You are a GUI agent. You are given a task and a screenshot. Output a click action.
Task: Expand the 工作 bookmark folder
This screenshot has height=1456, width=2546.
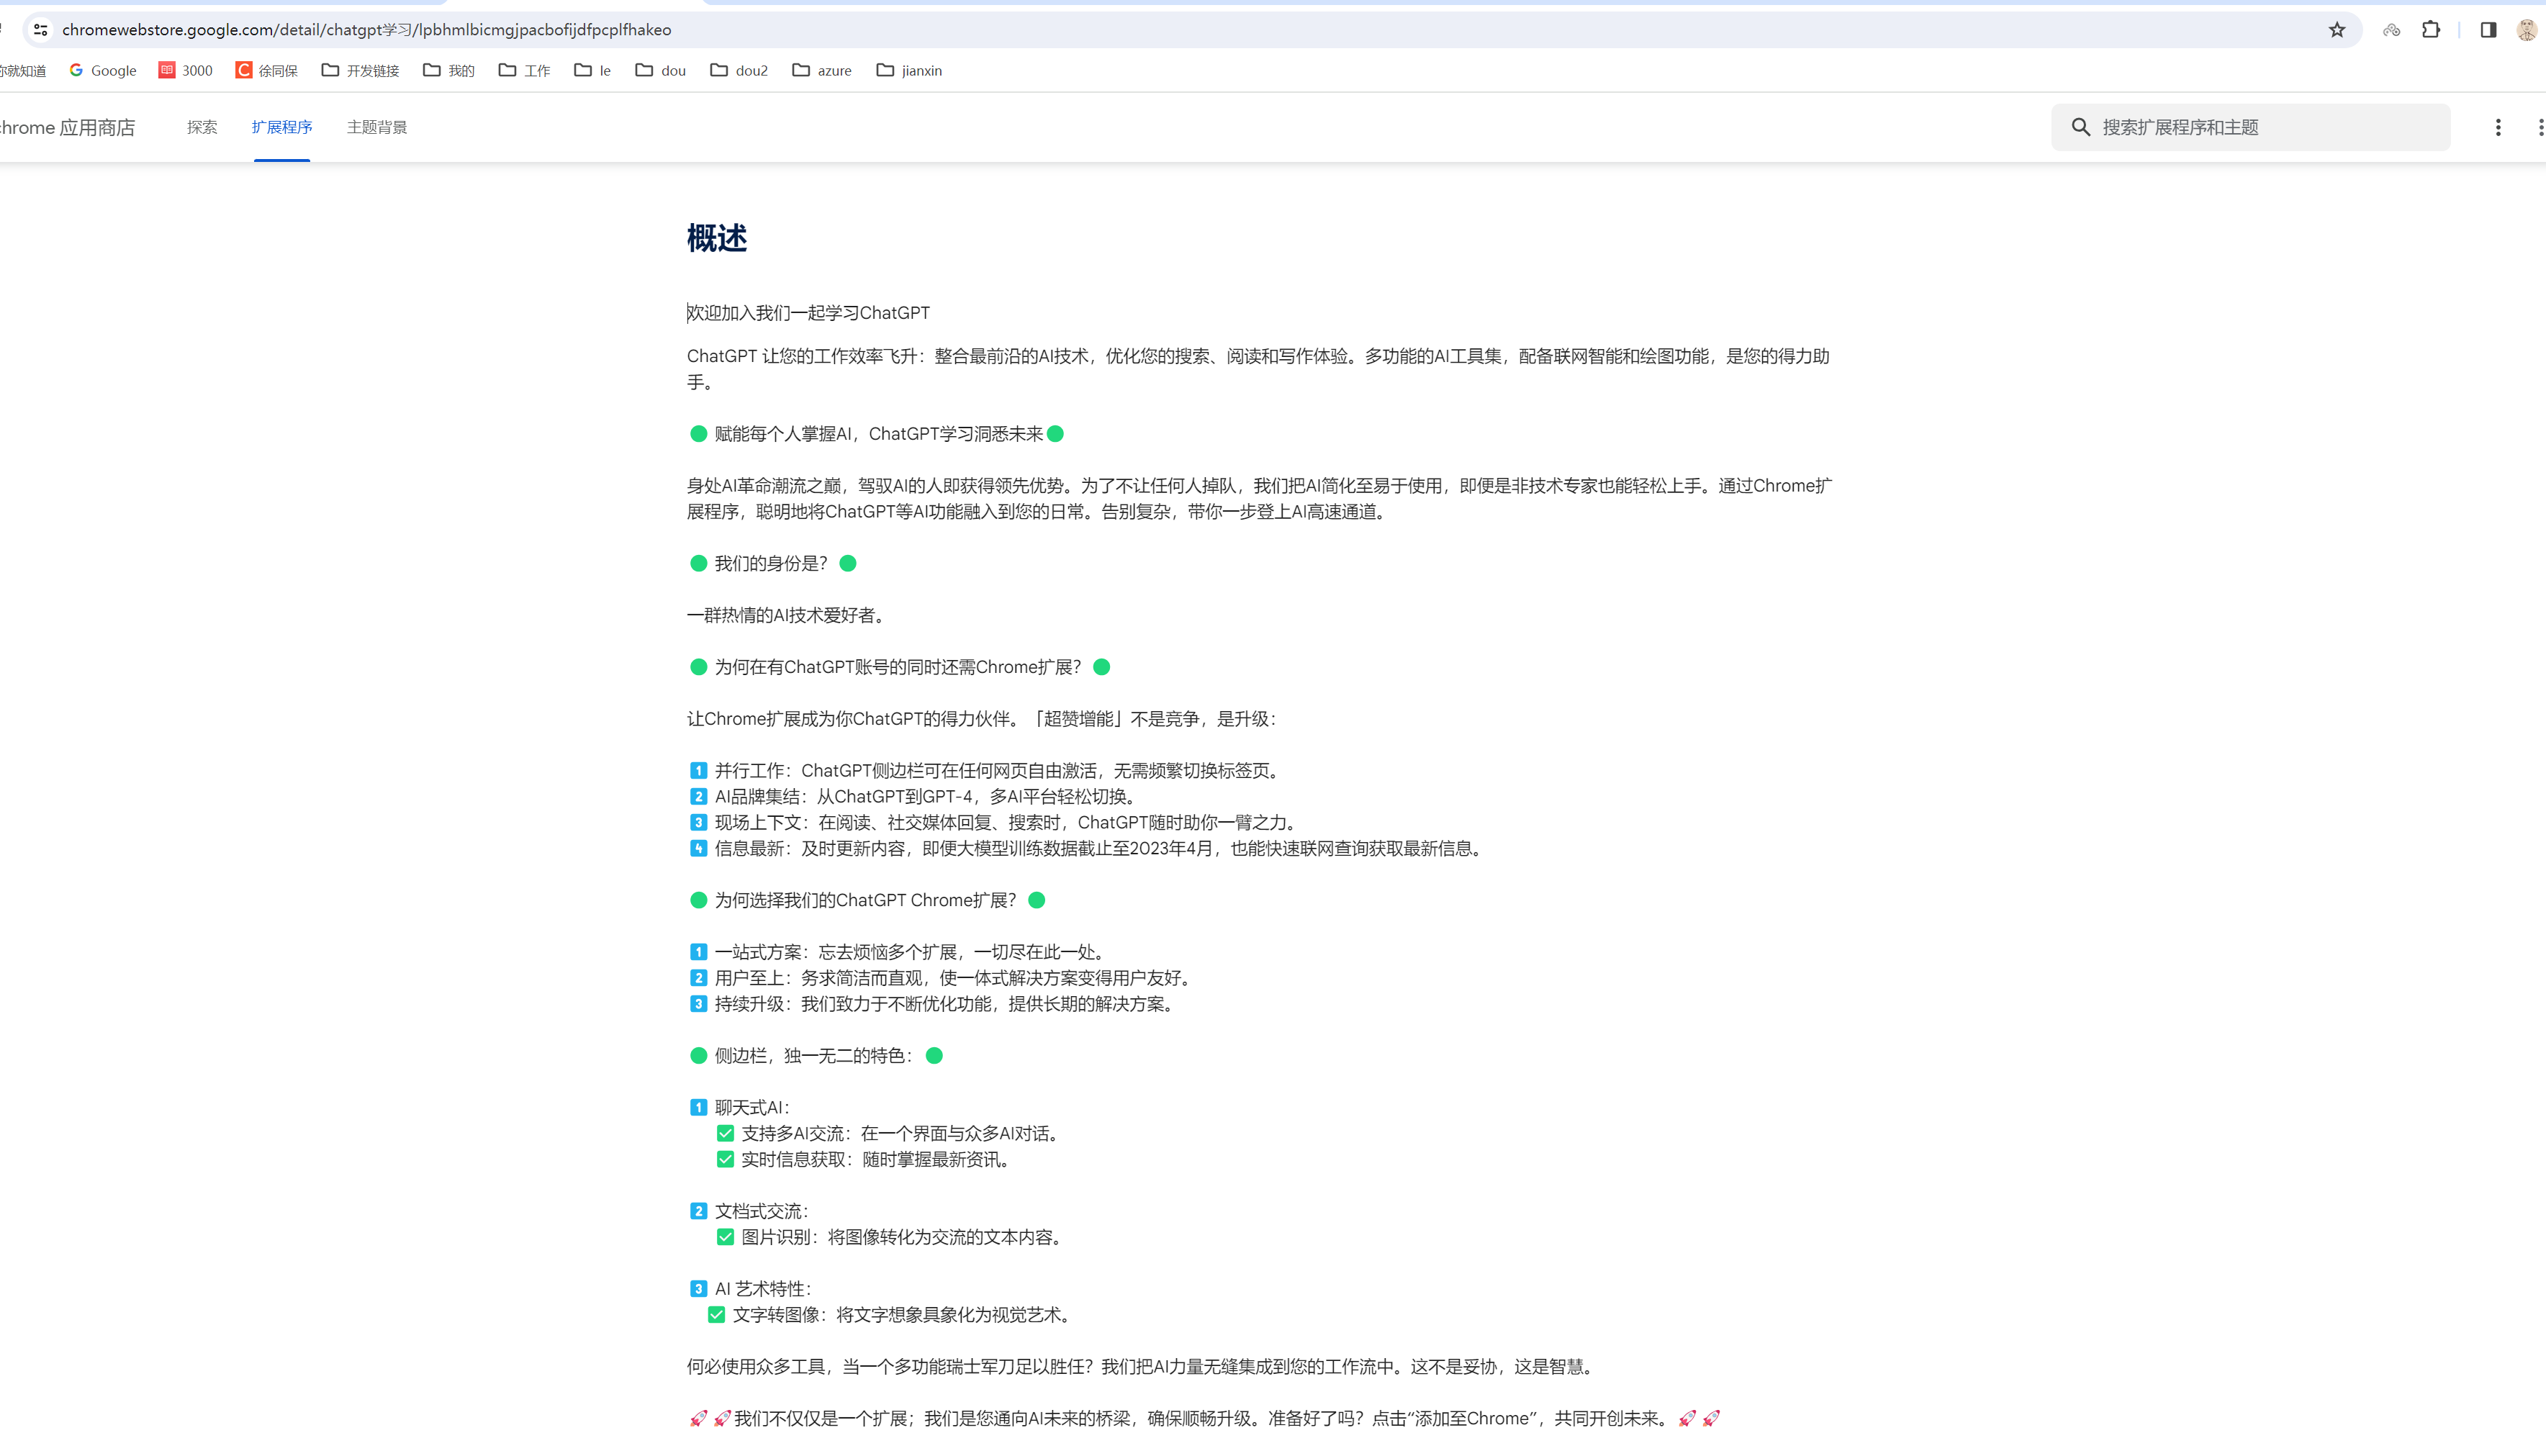click(x=525, y=70)
